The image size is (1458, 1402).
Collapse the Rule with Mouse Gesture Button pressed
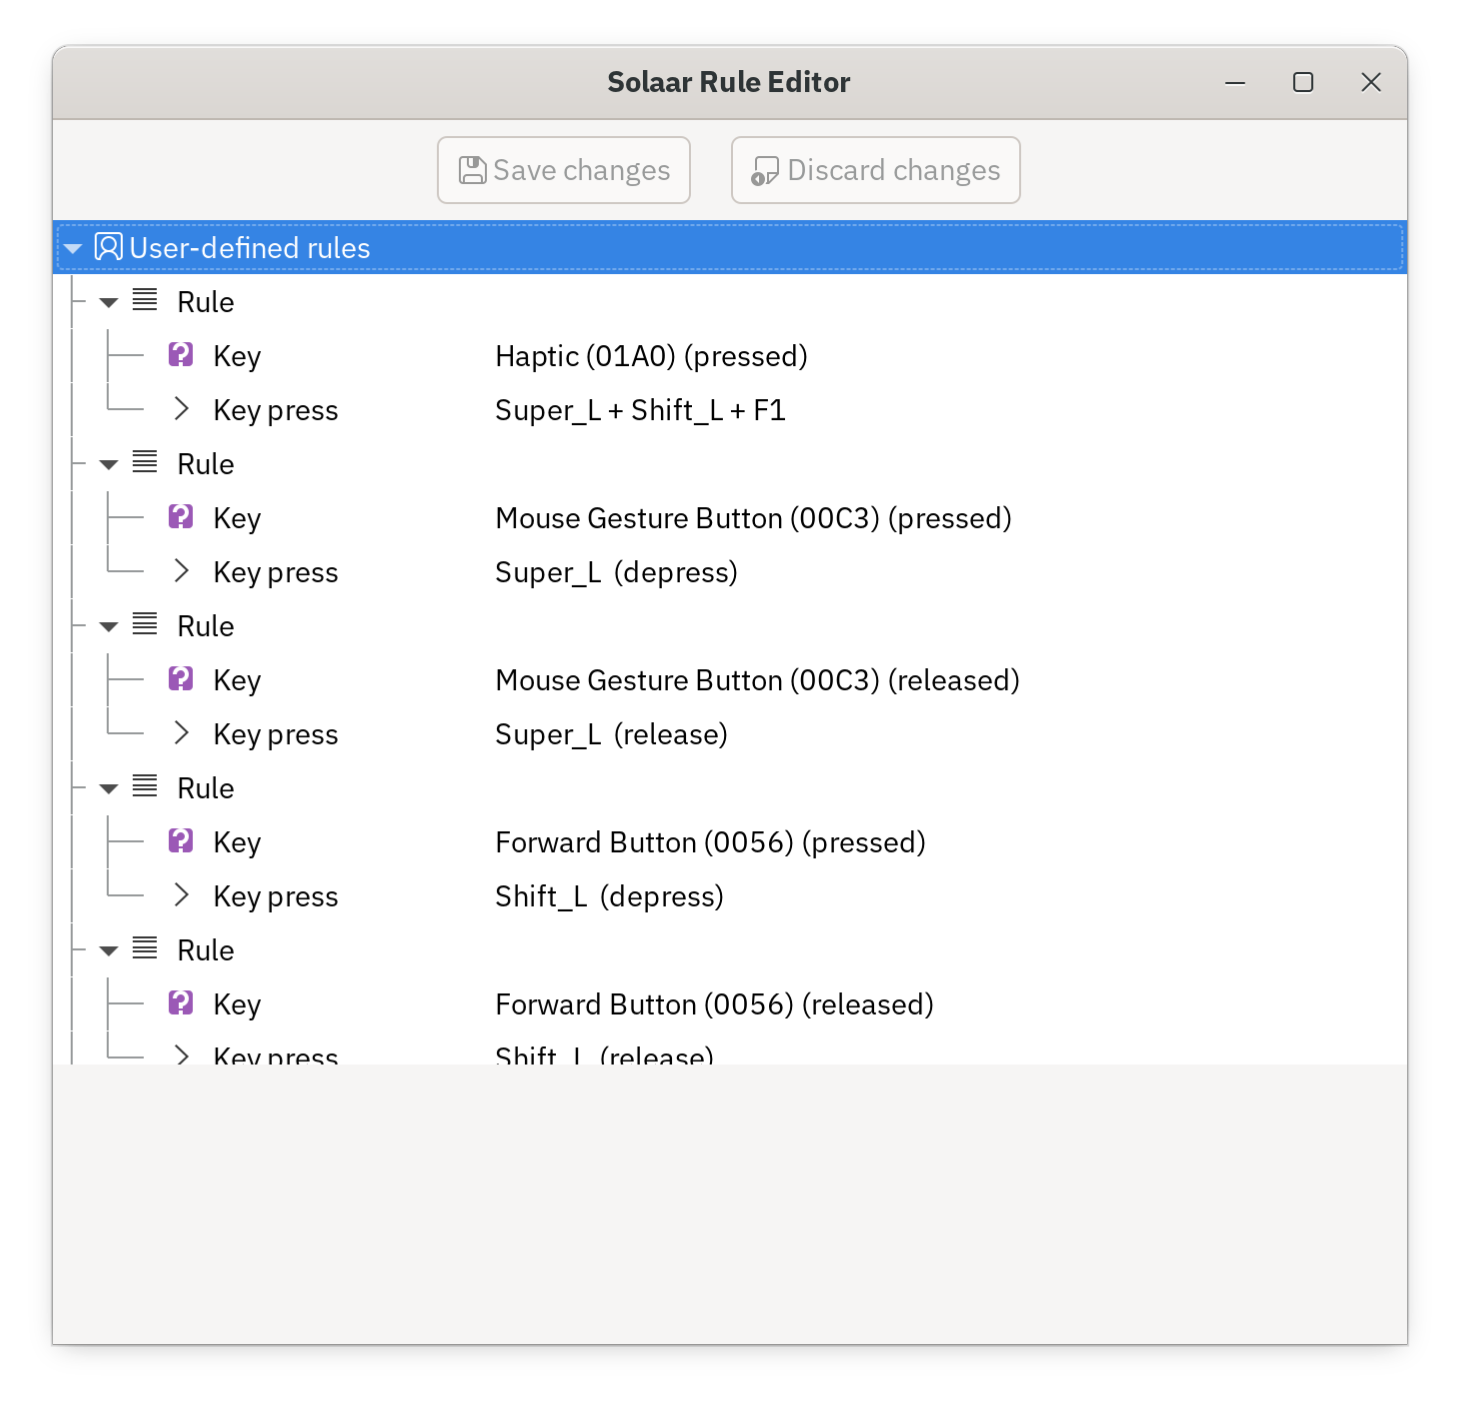109,464
